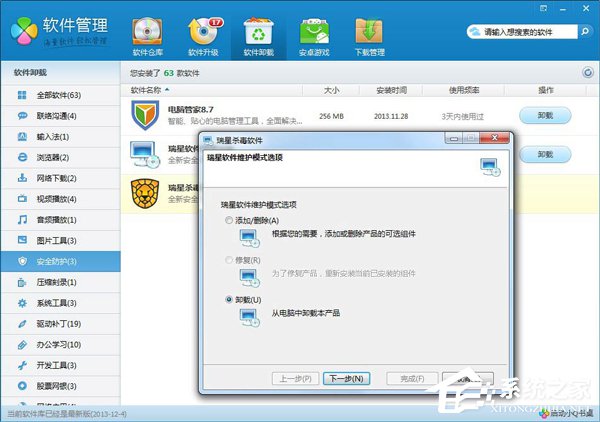Click 下一步(N) button in dialog
The width and height of the screenshot is (600, 422).
pyautogui.click(x=346, y=379)
